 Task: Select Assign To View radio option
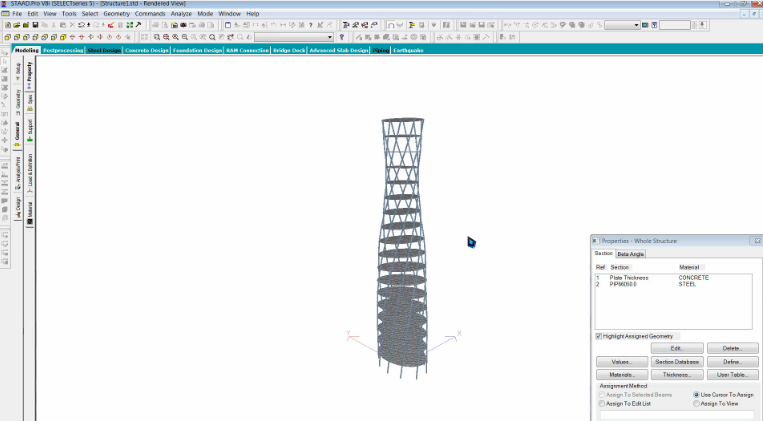coord(696,403)
